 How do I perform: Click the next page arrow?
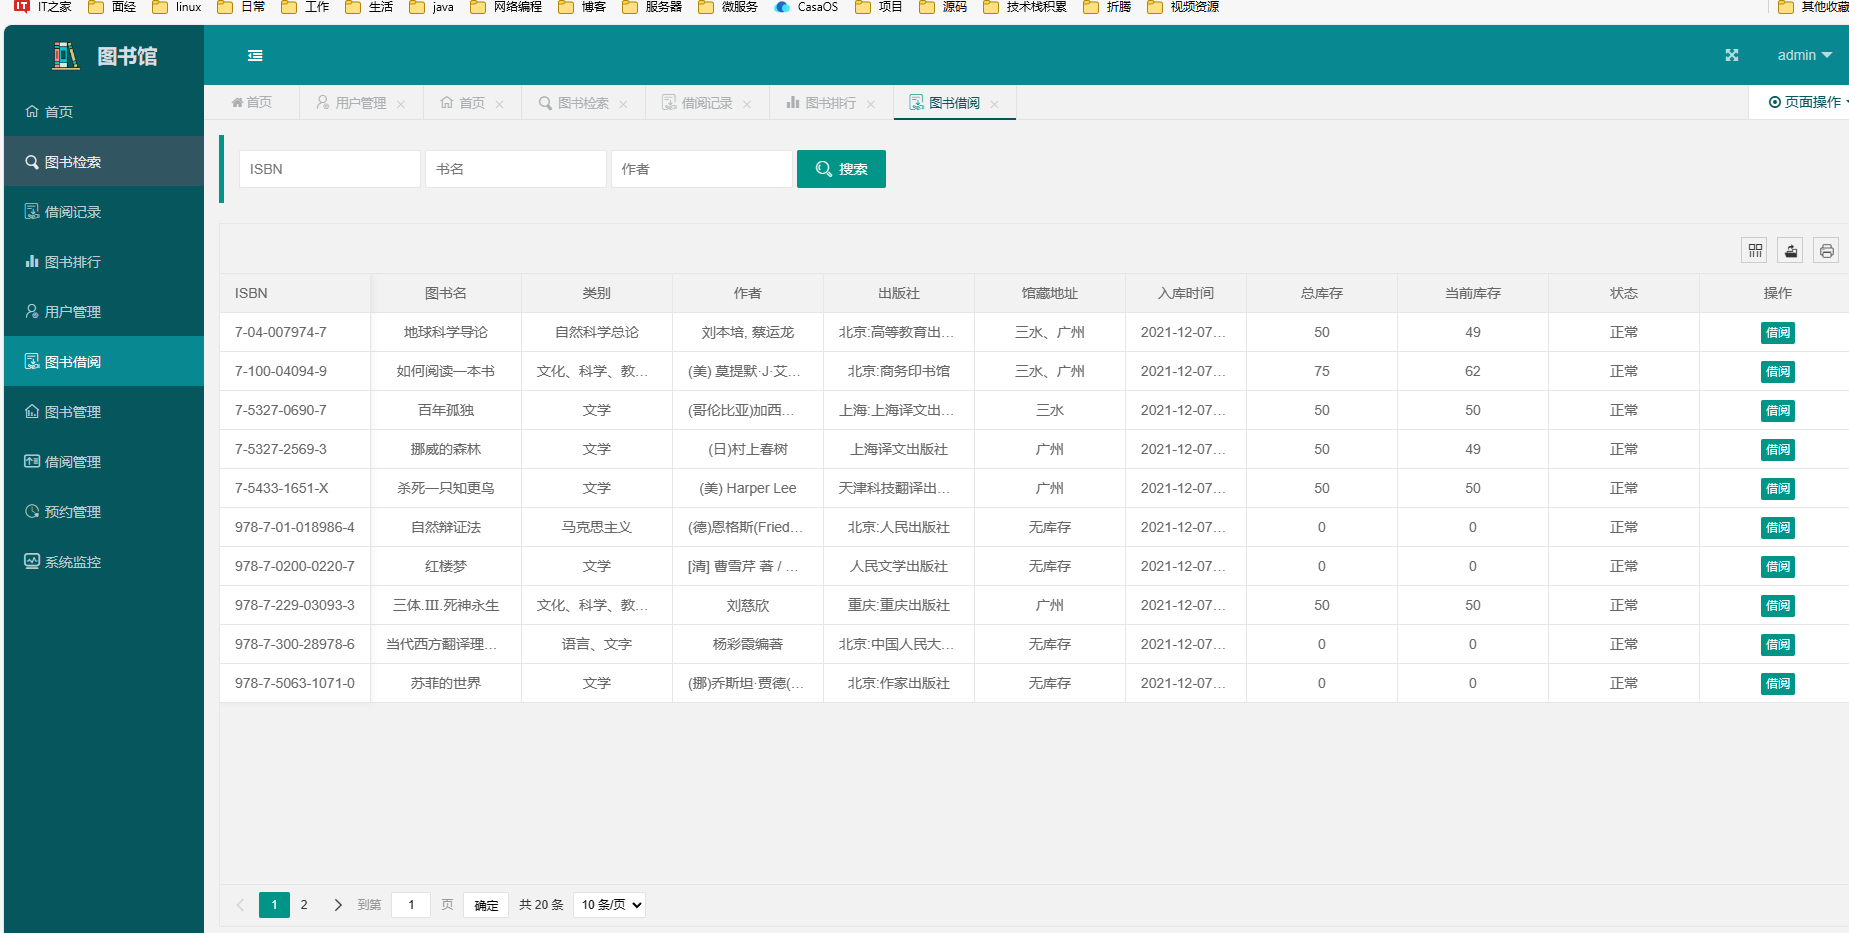pyautogui.click(x=338, y=904)
